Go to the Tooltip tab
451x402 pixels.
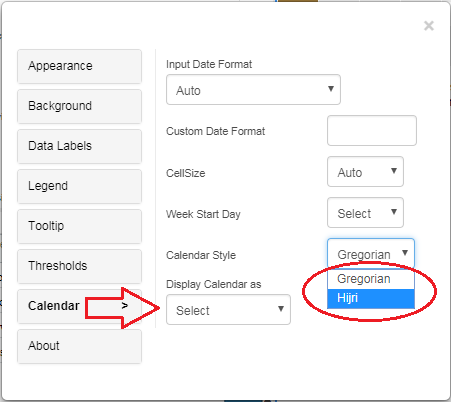click(x=79, y=226)
